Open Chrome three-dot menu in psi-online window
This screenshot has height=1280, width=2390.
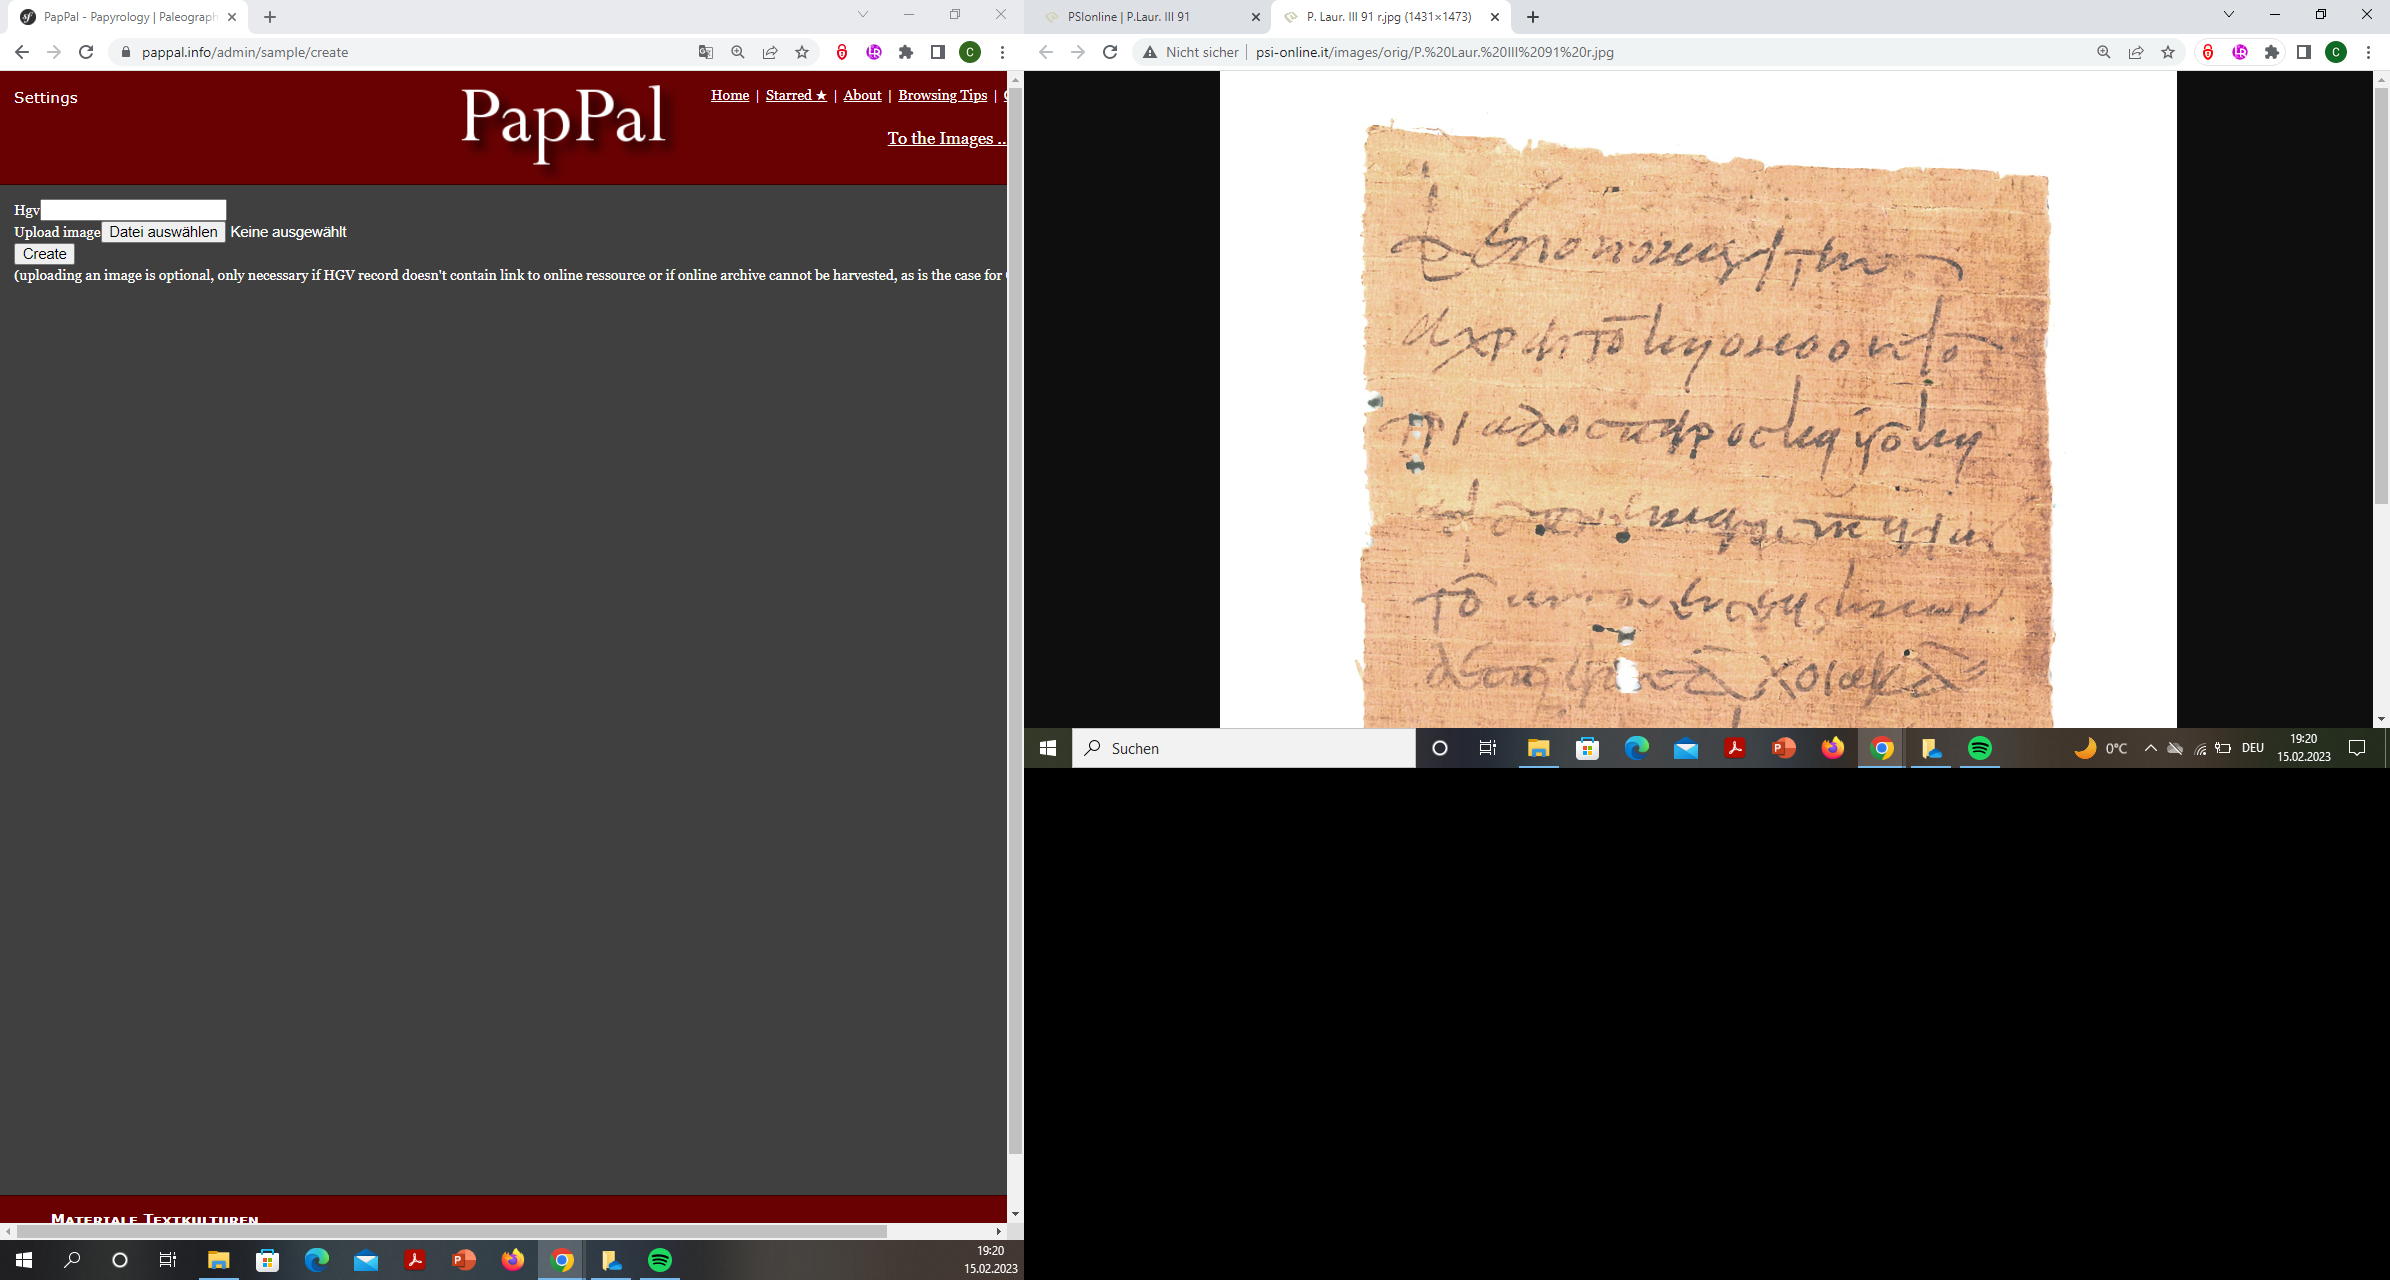[x=2368, y=52]
